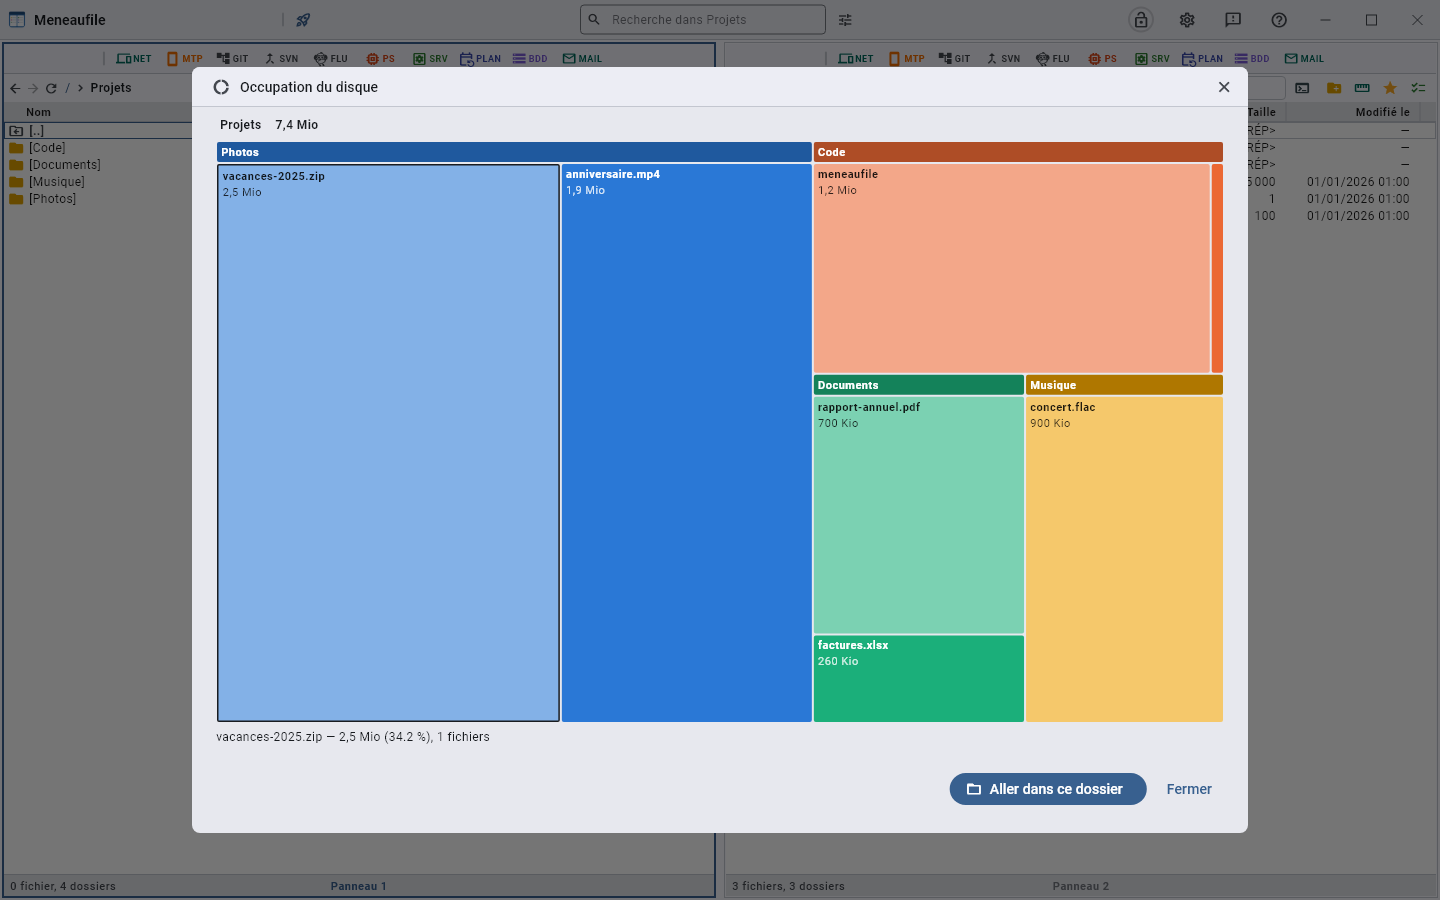Open settings gear icon

(1187, 20)
